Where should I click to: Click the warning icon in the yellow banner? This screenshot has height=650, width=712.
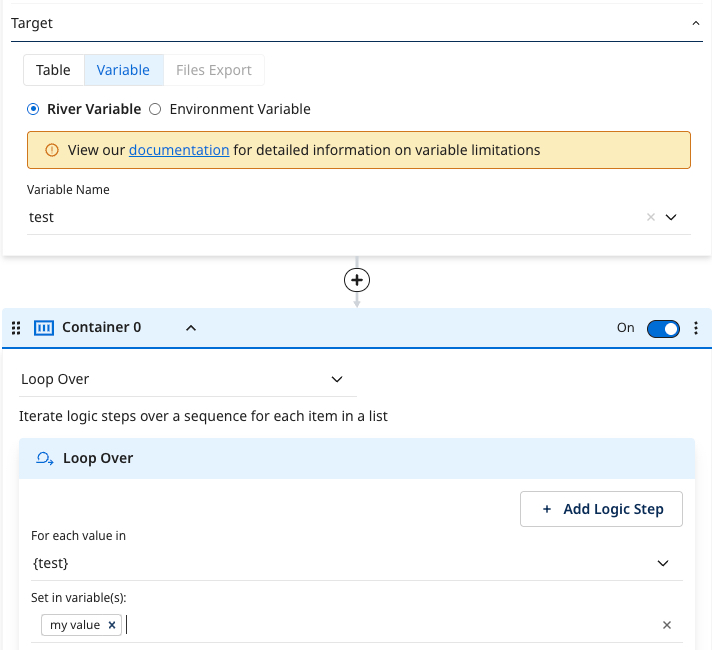[x=52, y=151]
